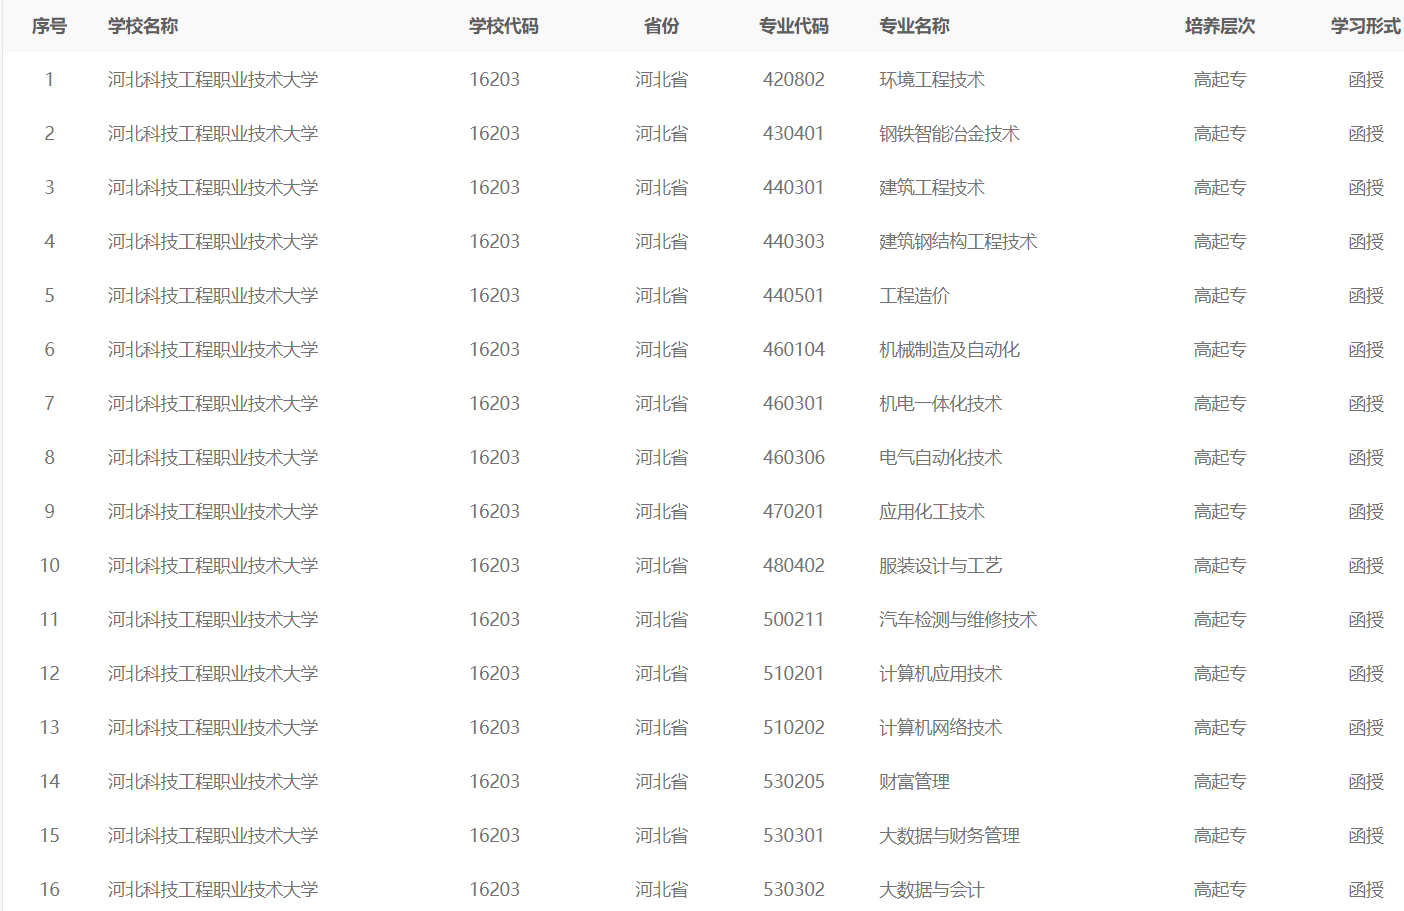Click major code 530205

pos(794,782)
